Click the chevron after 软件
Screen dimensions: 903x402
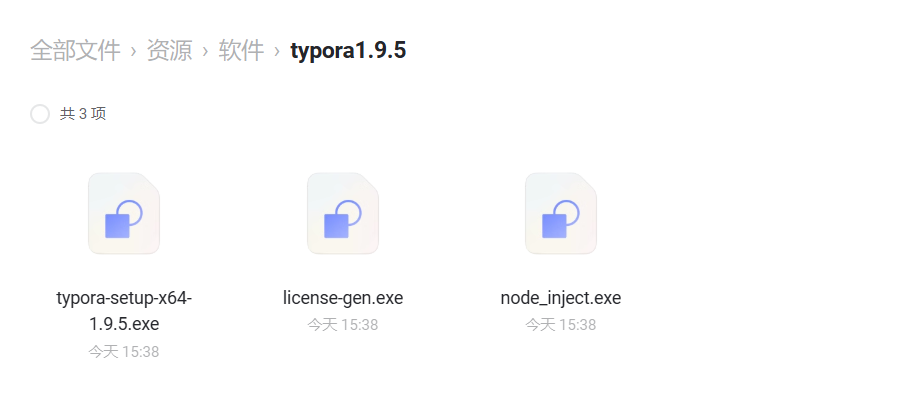(x=277, y=51)
